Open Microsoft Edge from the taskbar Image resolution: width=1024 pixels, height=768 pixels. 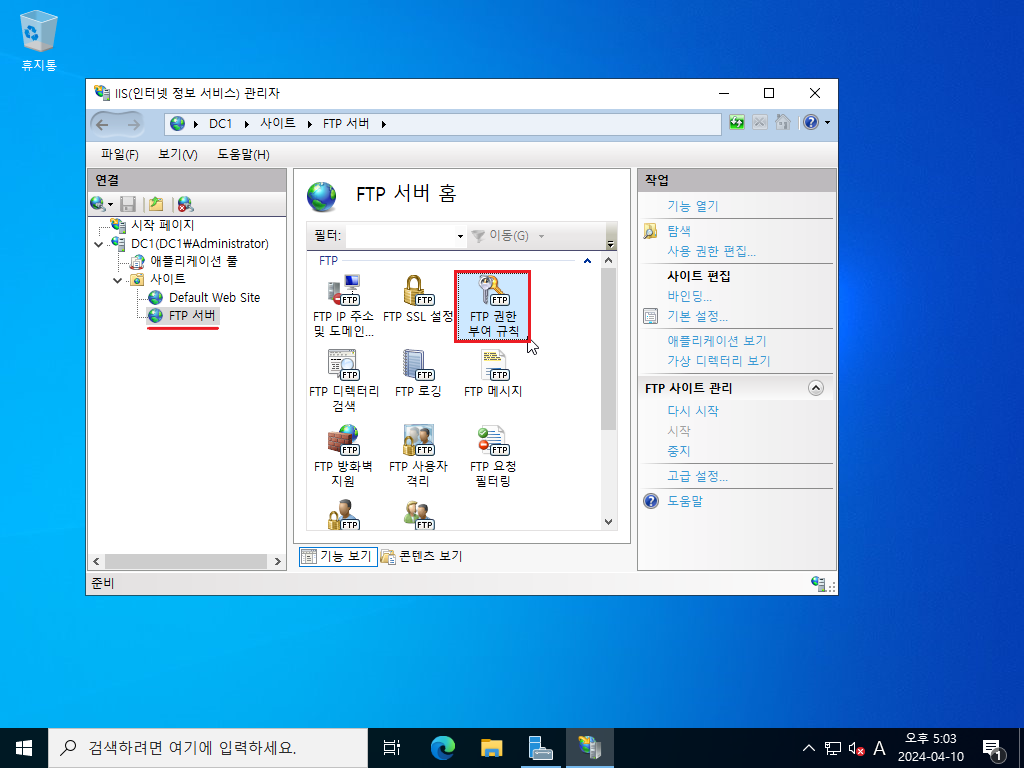(x=443, y=748)
